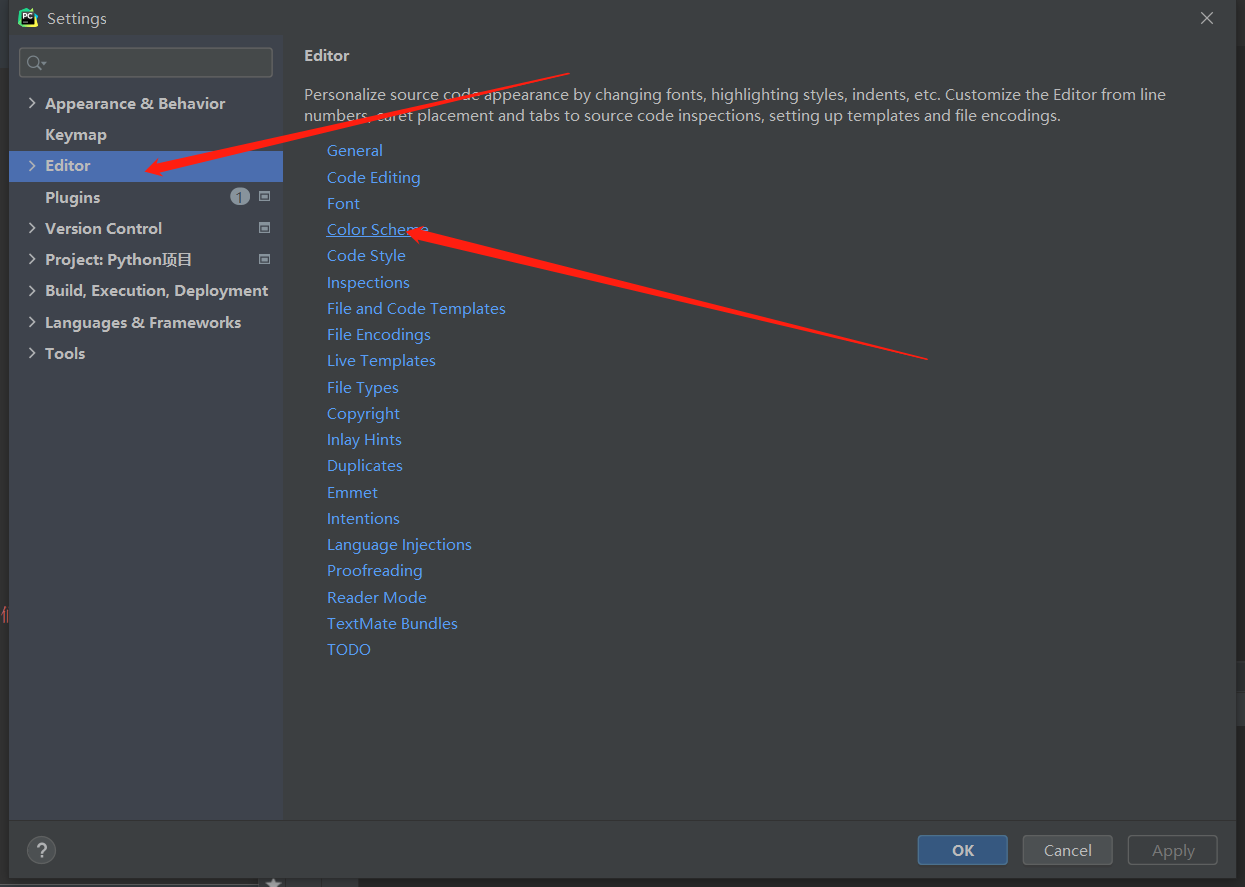Select Keymap in settings tree
The height and width of the screenshot is (887, 1245).
pyautogui.click(x=76, y=134)
